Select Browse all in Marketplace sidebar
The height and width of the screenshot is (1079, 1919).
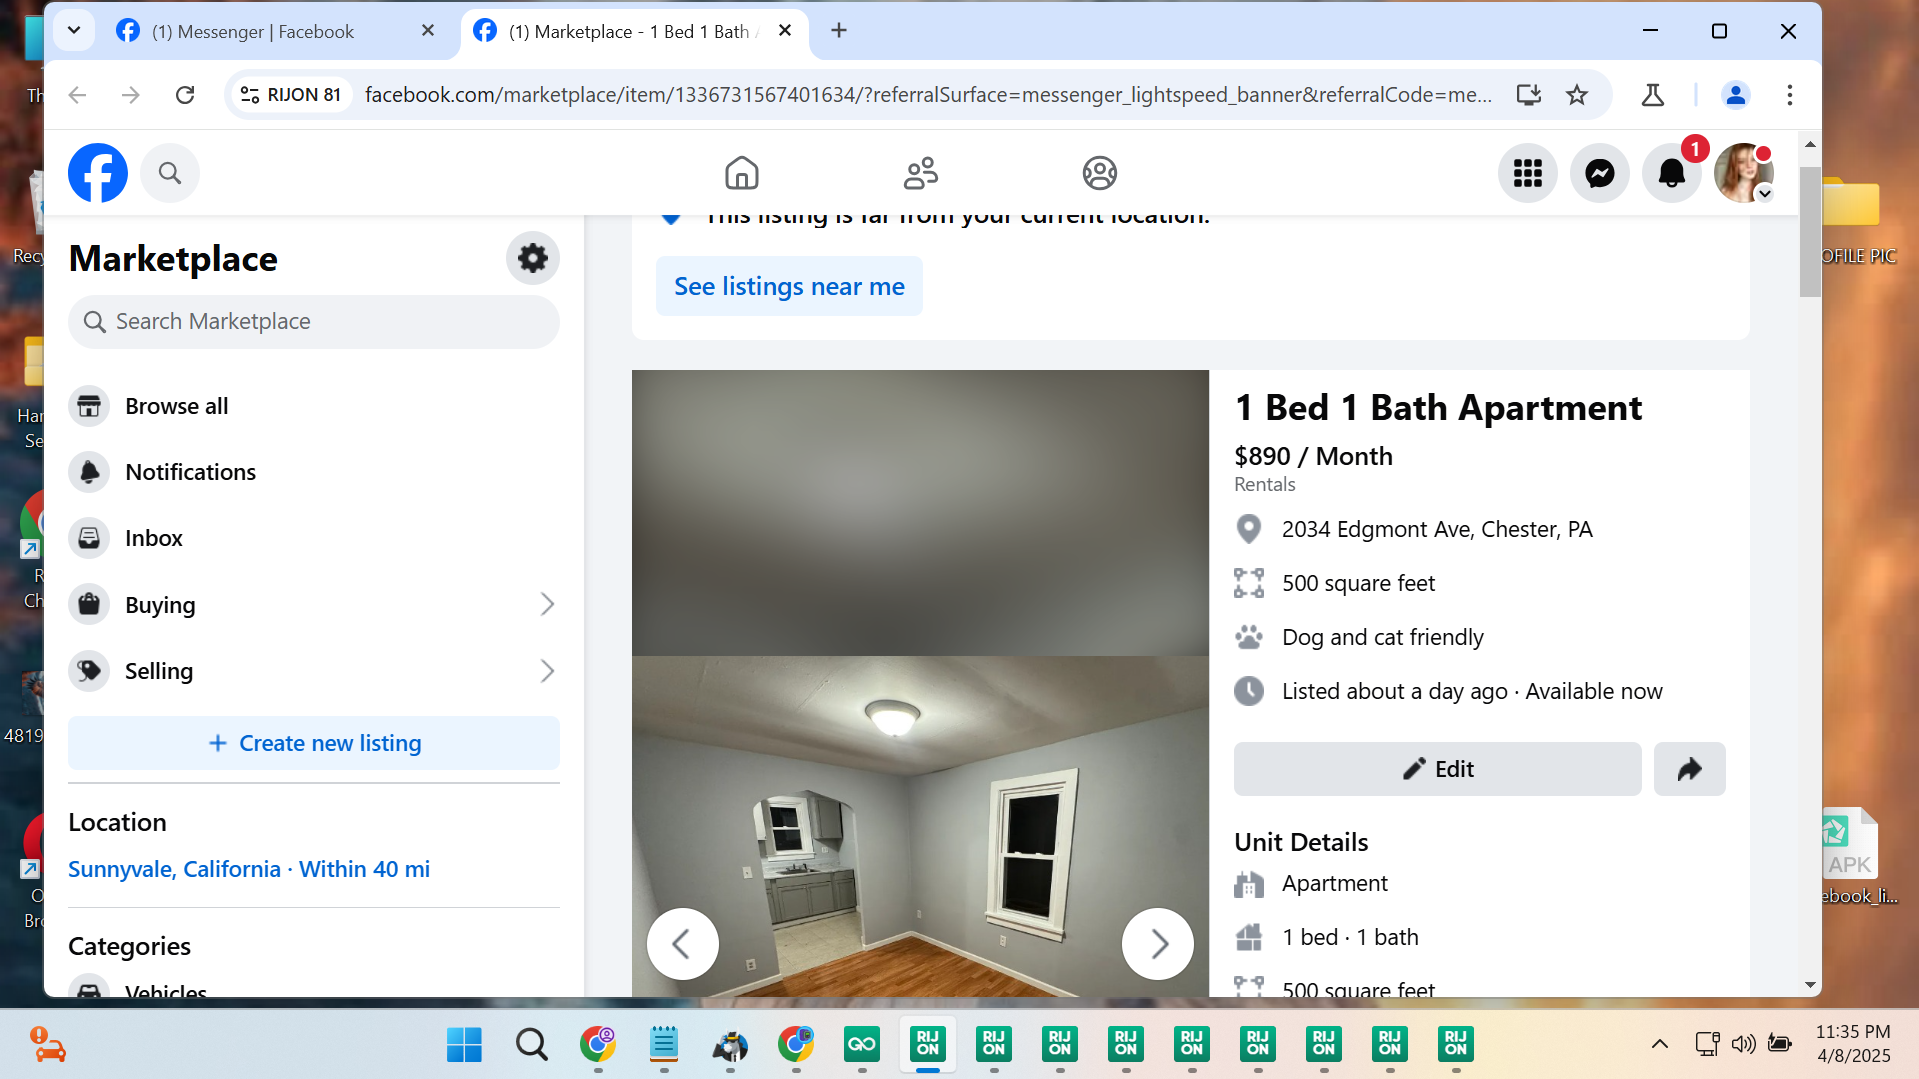[x=314, y=406]
